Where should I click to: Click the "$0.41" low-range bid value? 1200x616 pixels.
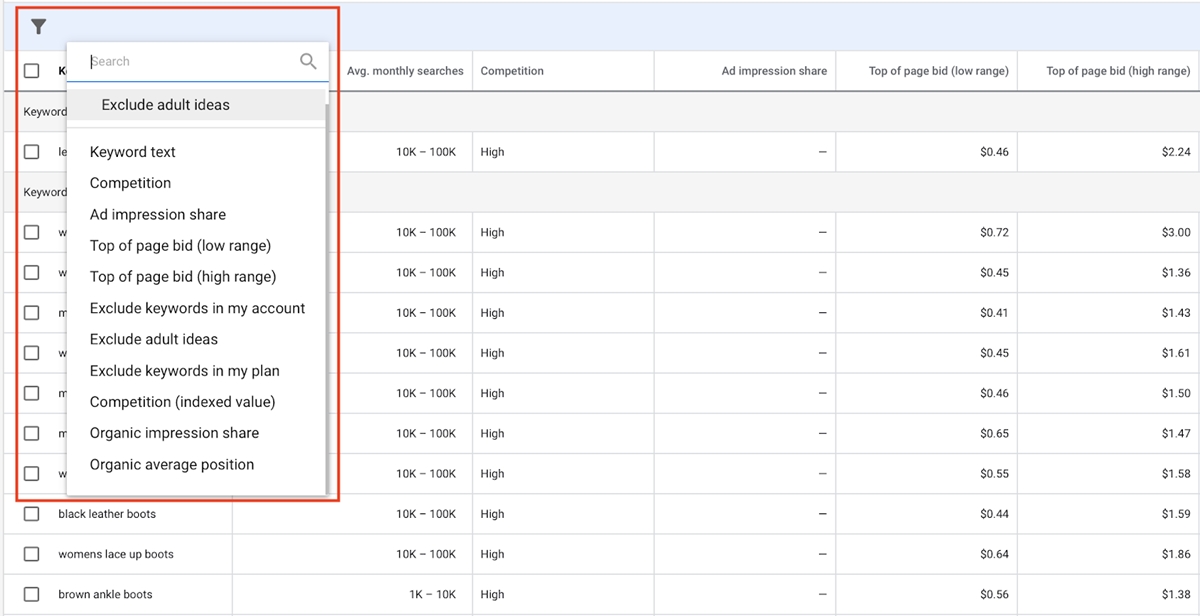coord(994,313)
